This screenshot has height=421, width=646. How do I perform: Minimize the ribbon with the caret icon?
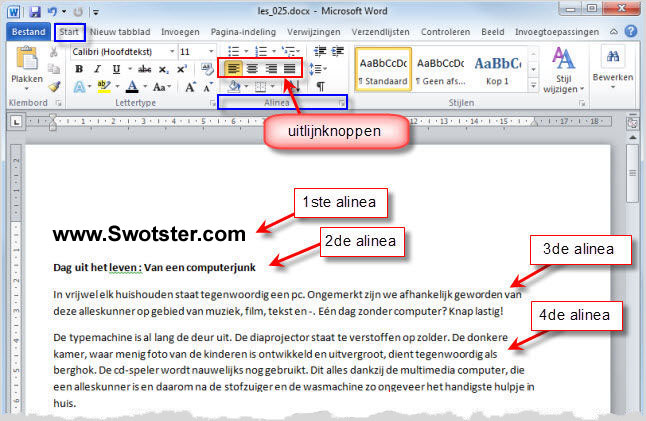(614, 31)
